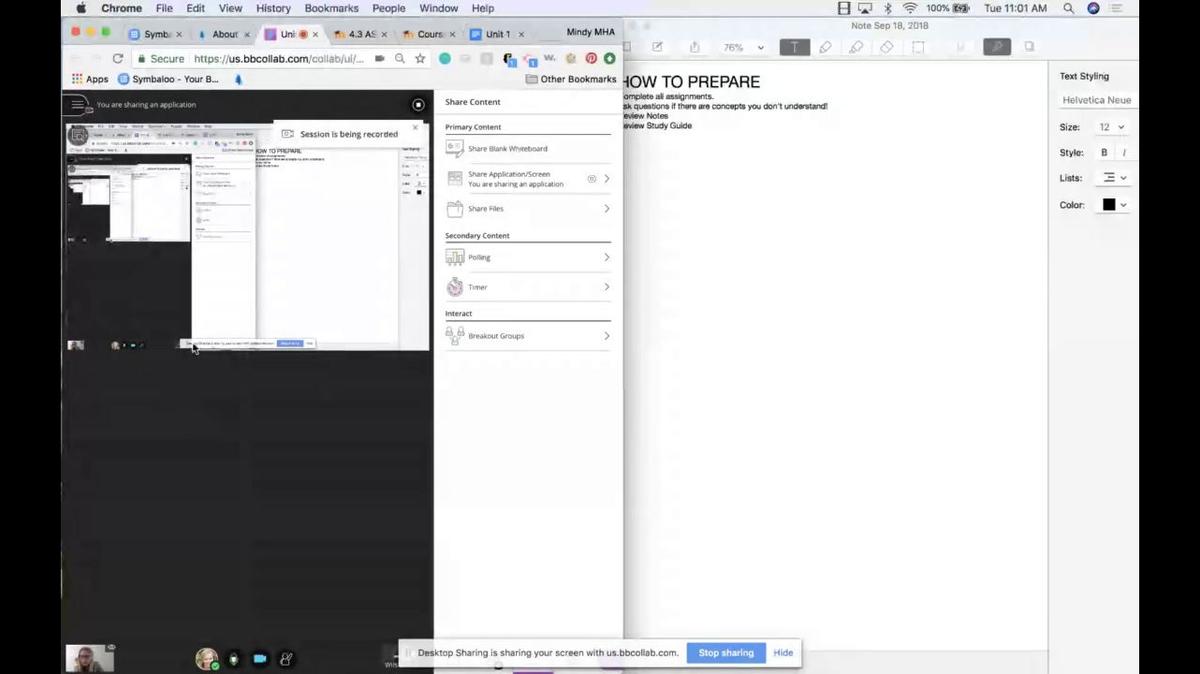Open the Lists style dropdown
Screen dimensions: 1200x674
1114,178
